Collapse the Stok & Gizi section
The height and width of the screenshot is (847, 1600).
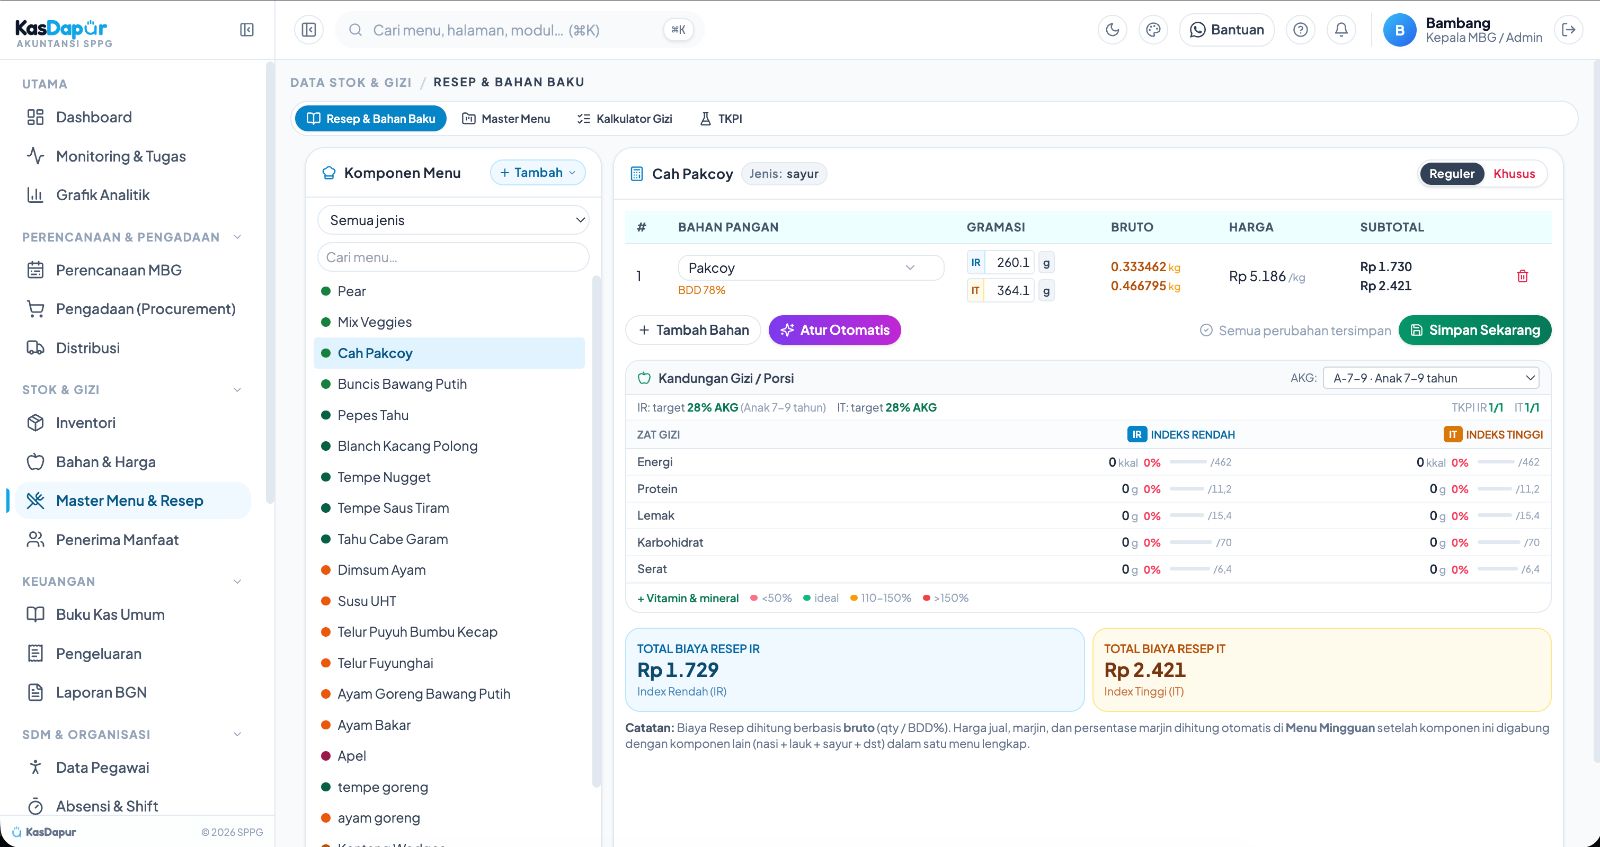tap(237, 390)
